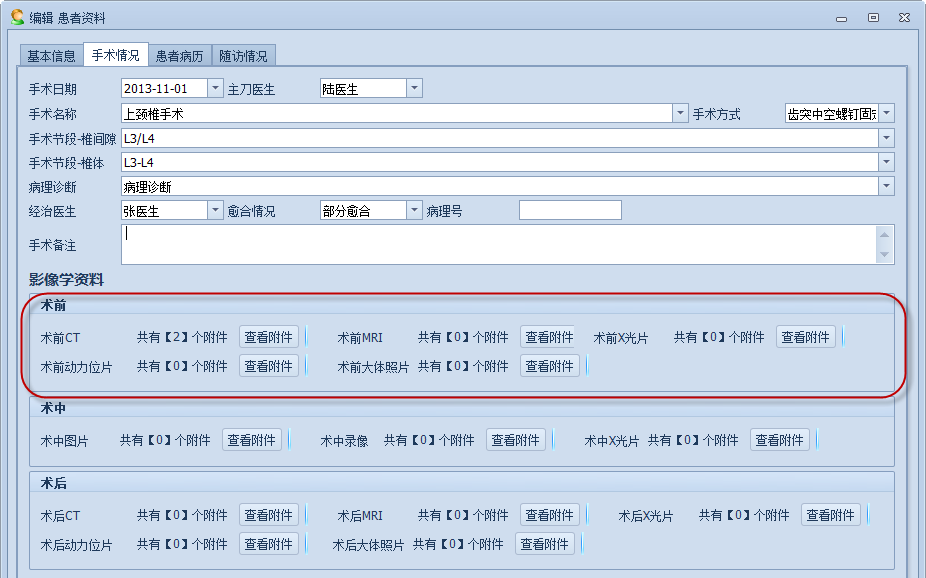Click the 手术节段-椎间隙 field with L3/L4
This screenshot has width=926, height=578.
[x=500, y=138]
